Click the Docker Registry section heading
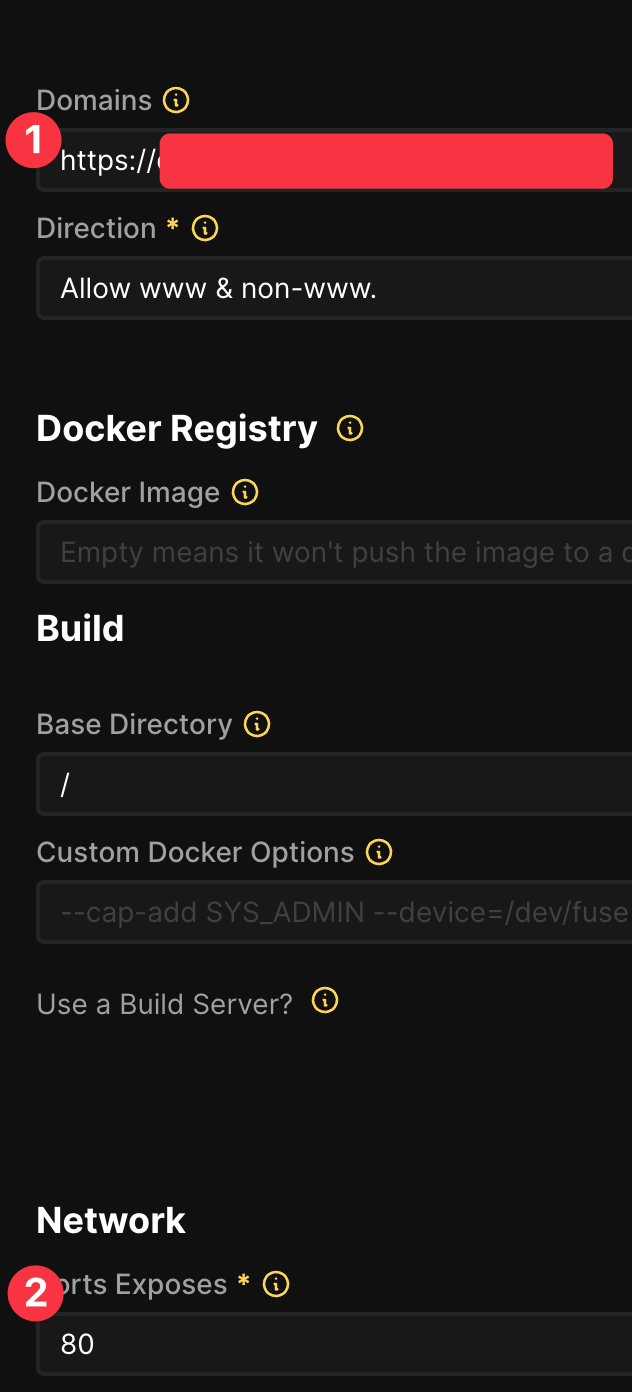This screenshot has height=1392, width=632. [x=177, y=428]
